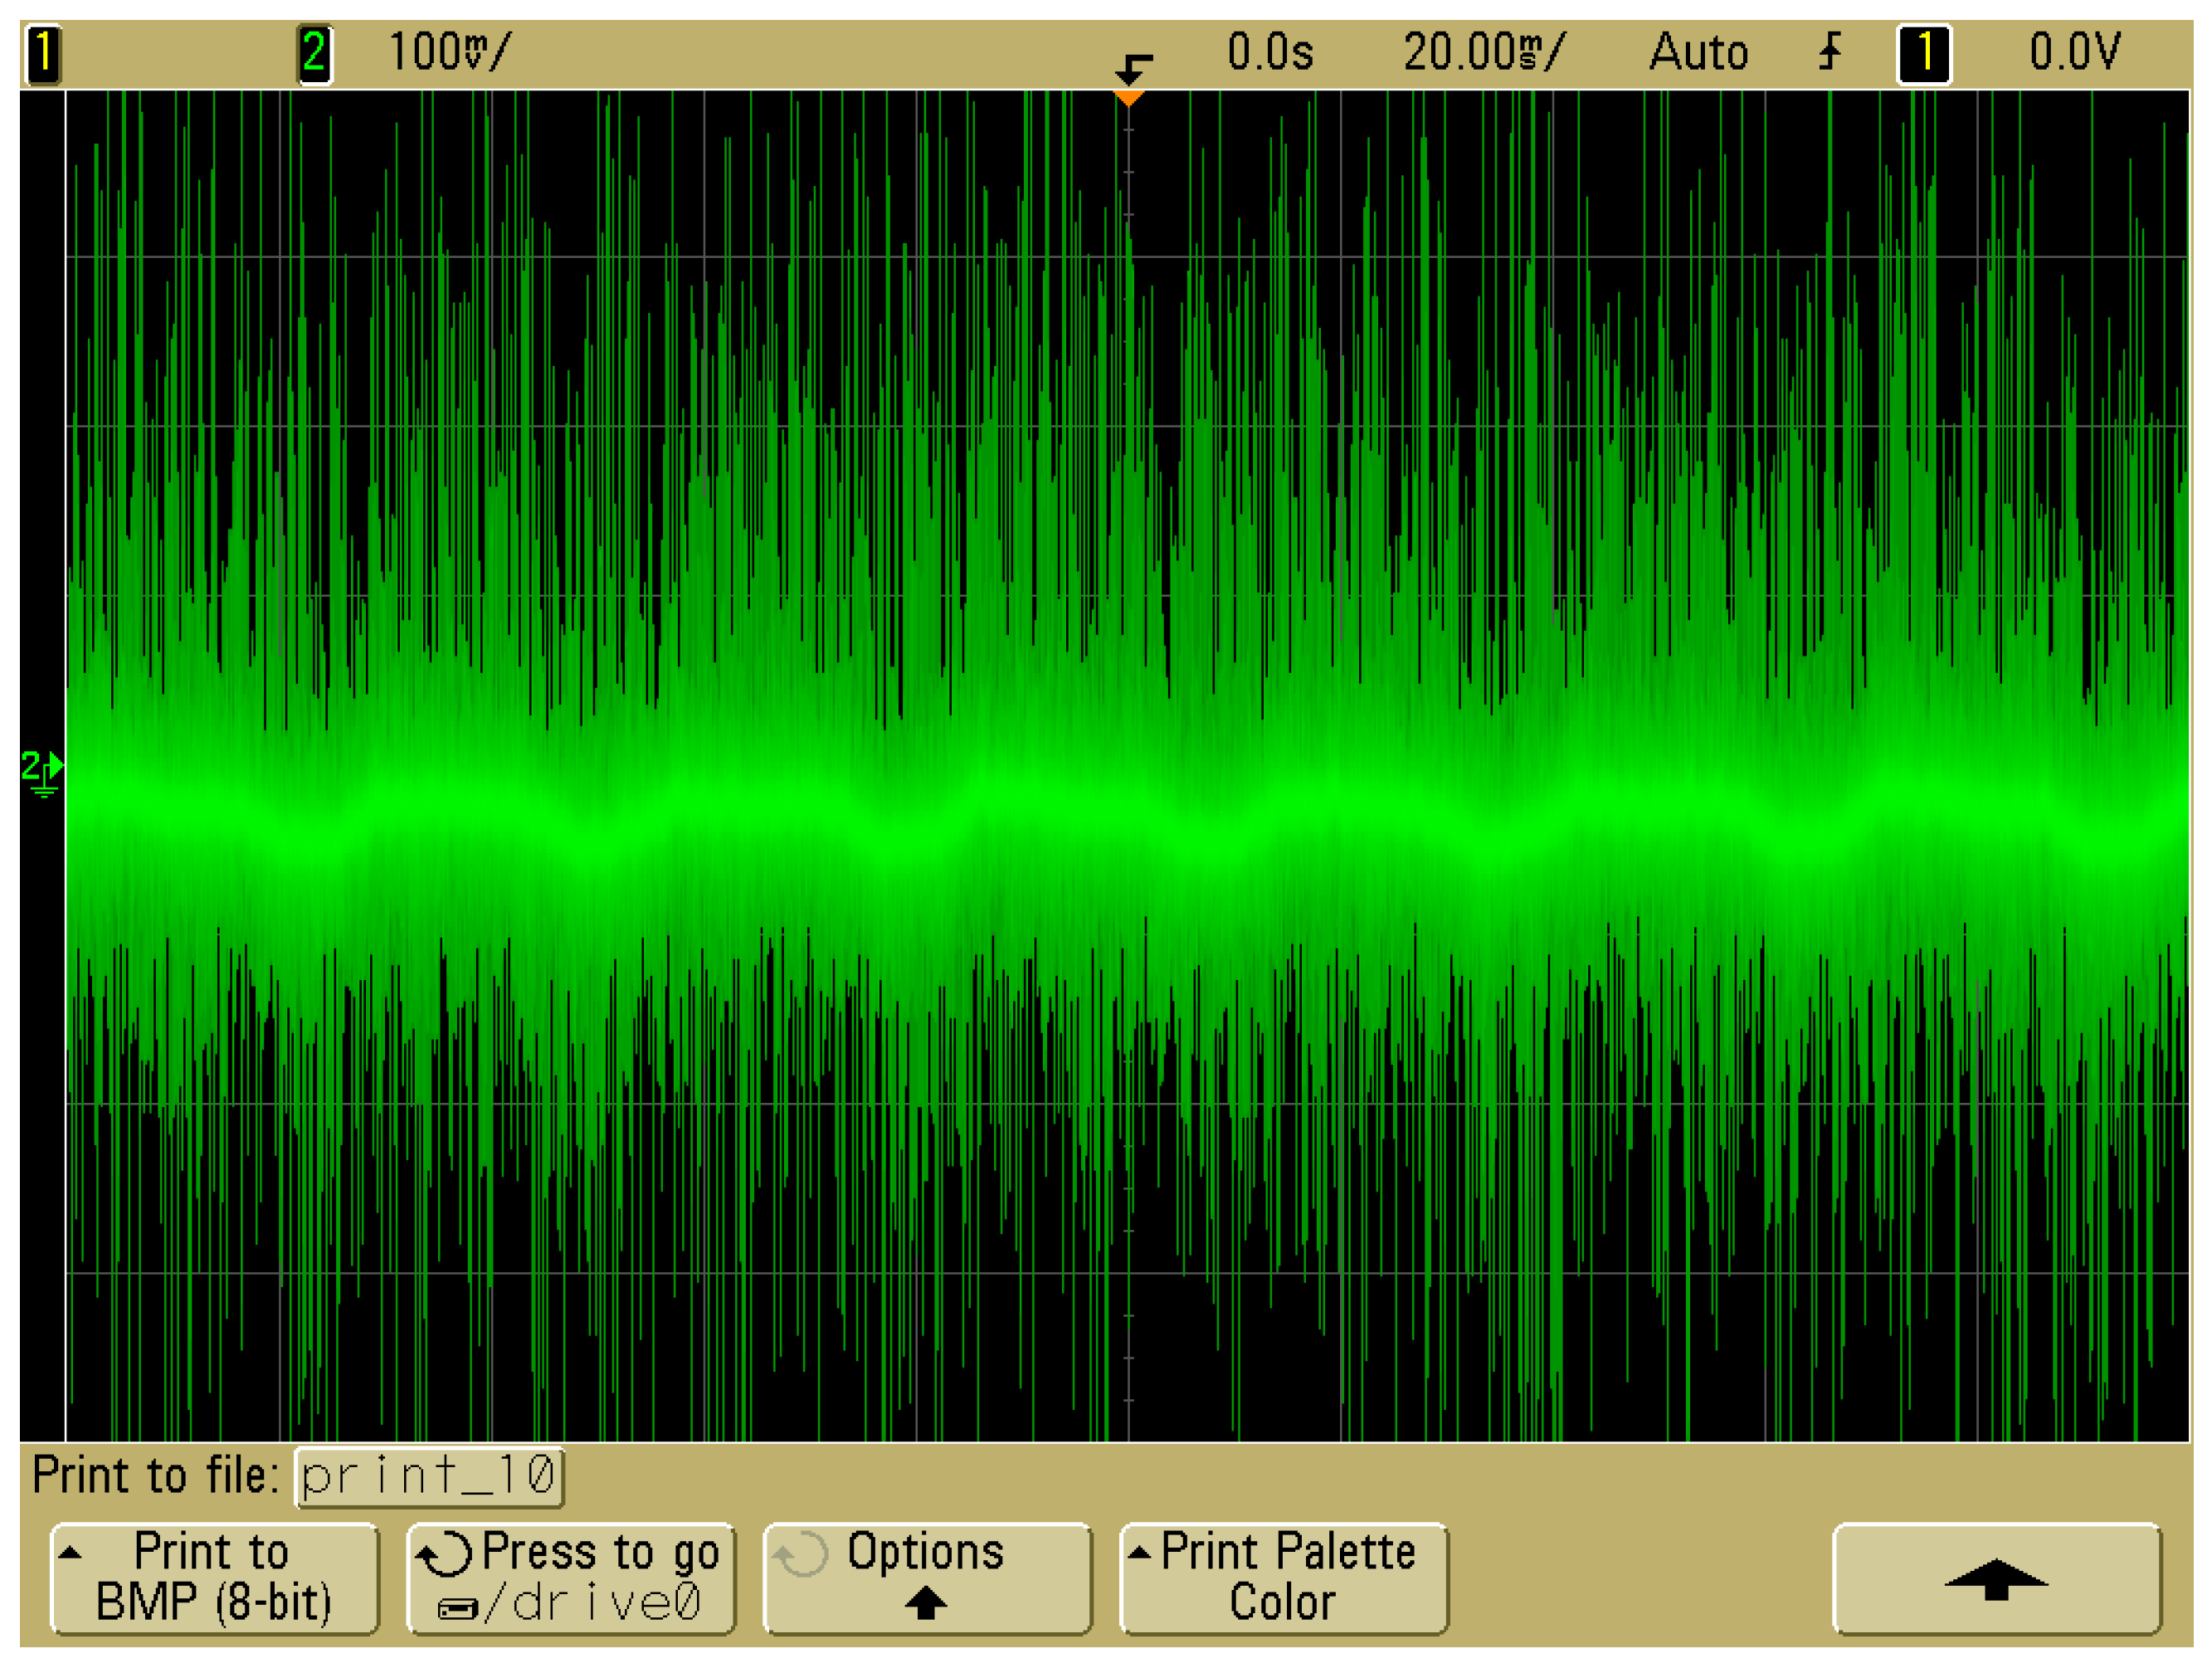Click the drive icon beside /drive0
Screen dimensions: 2212x1668
click(x=458, y=1609)
